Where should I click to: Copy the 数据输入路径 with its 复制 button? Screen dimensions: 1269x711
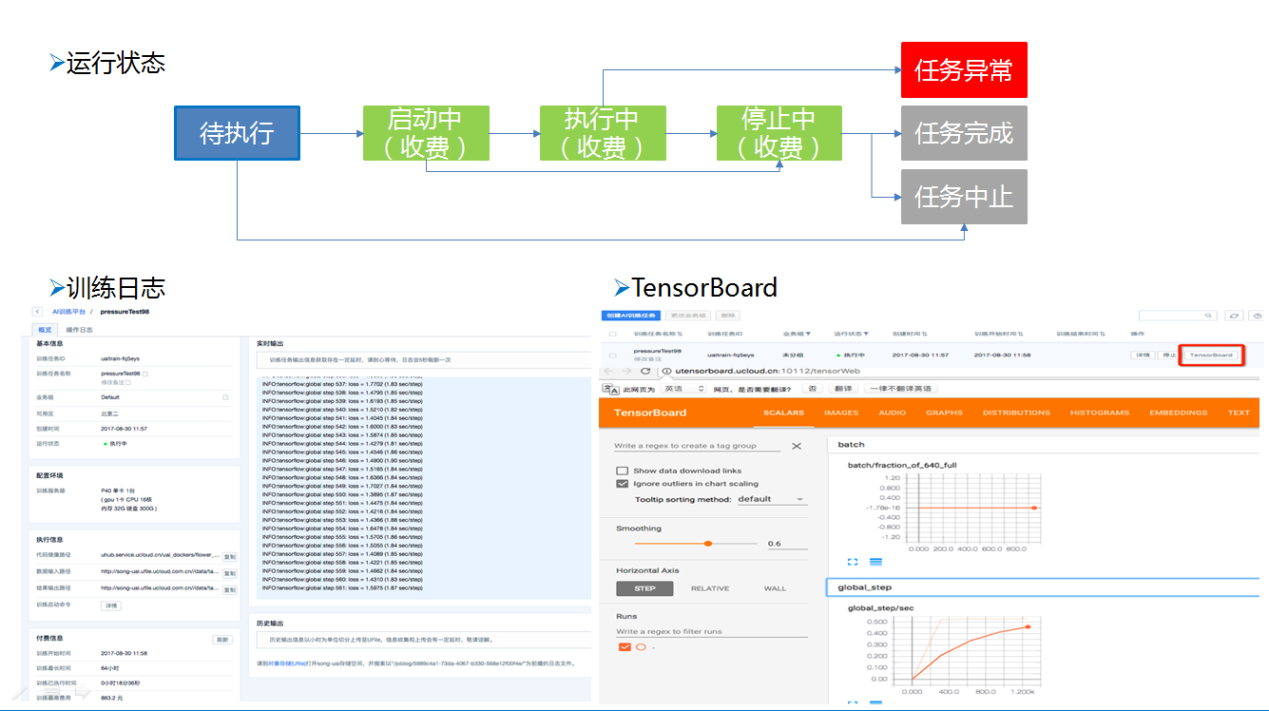pyautogui.click(x=229, y=573)
